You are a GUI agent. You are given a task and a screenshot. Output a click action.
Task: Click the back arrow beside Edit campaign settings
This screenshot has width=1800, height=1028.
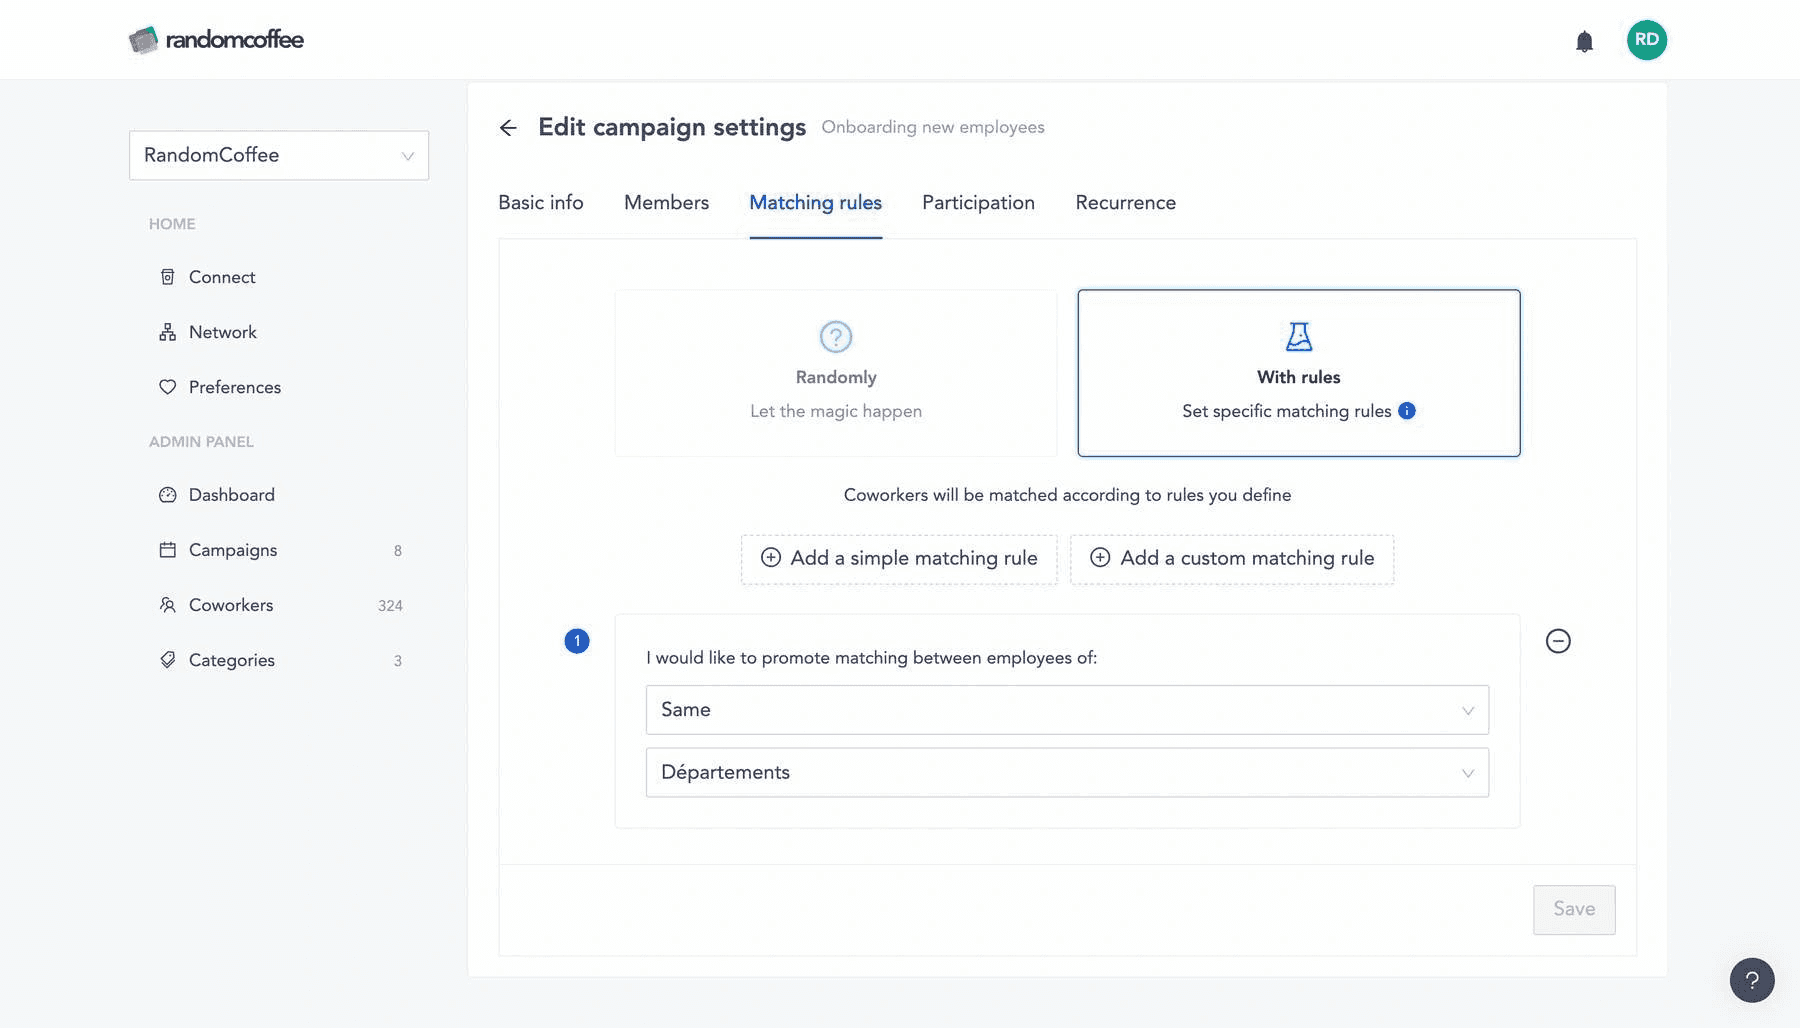click(x=508, y=128)
